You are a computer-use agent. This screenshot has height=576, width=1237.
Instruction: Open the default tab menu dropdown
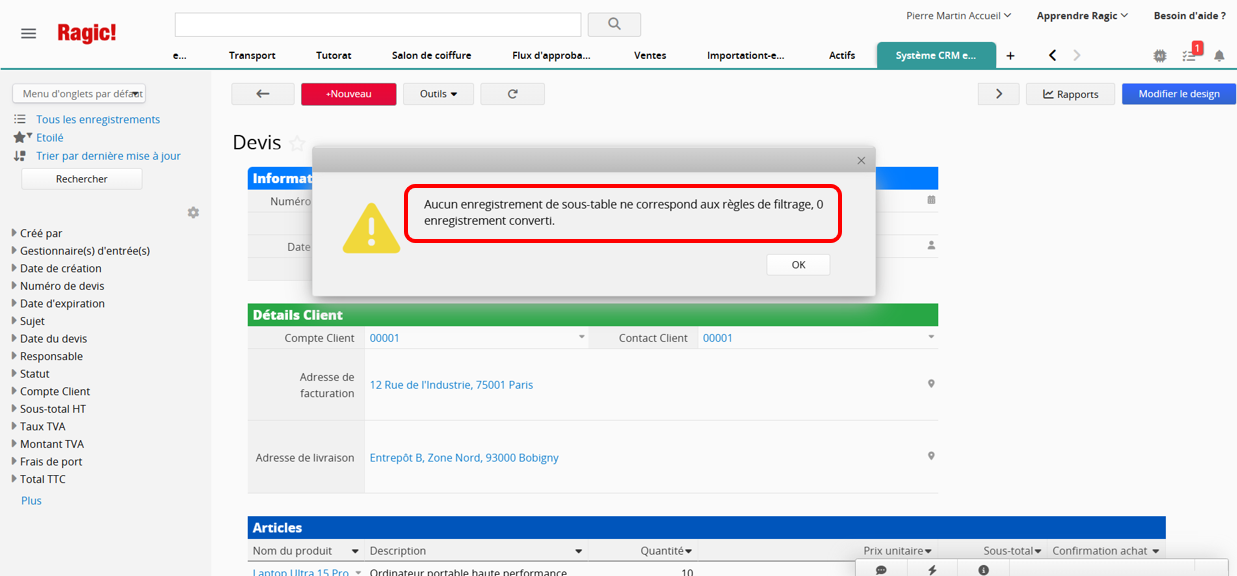click(79, 94)
